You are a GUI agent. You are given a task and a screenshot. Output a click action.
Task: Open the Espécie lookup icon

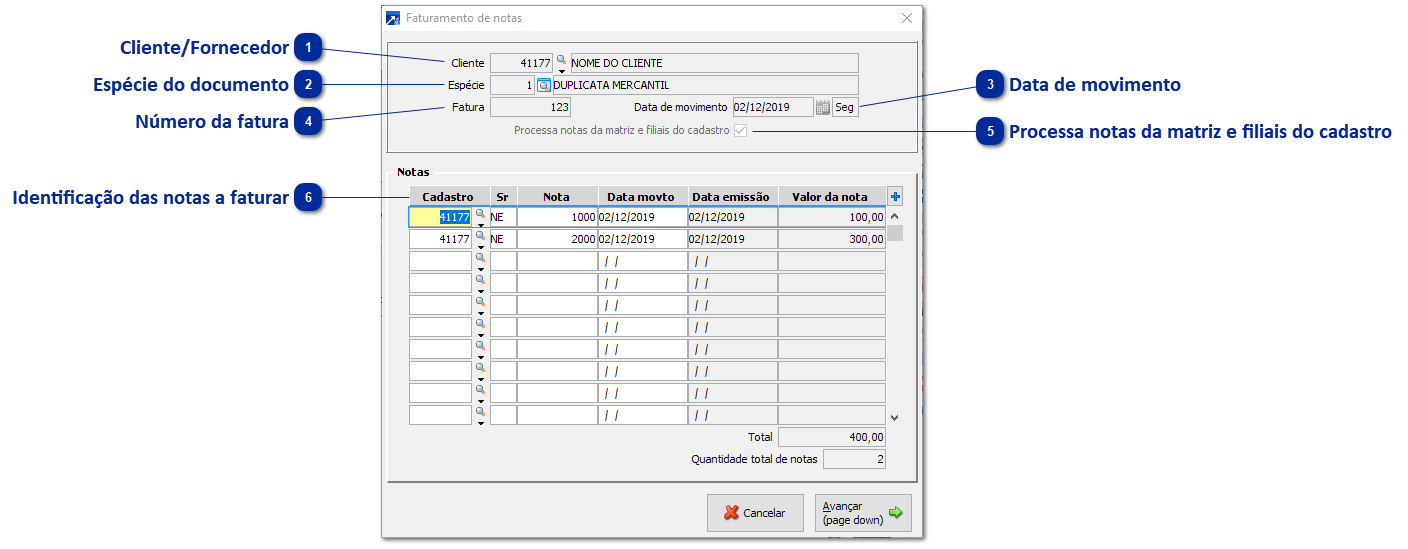[543, 85]
